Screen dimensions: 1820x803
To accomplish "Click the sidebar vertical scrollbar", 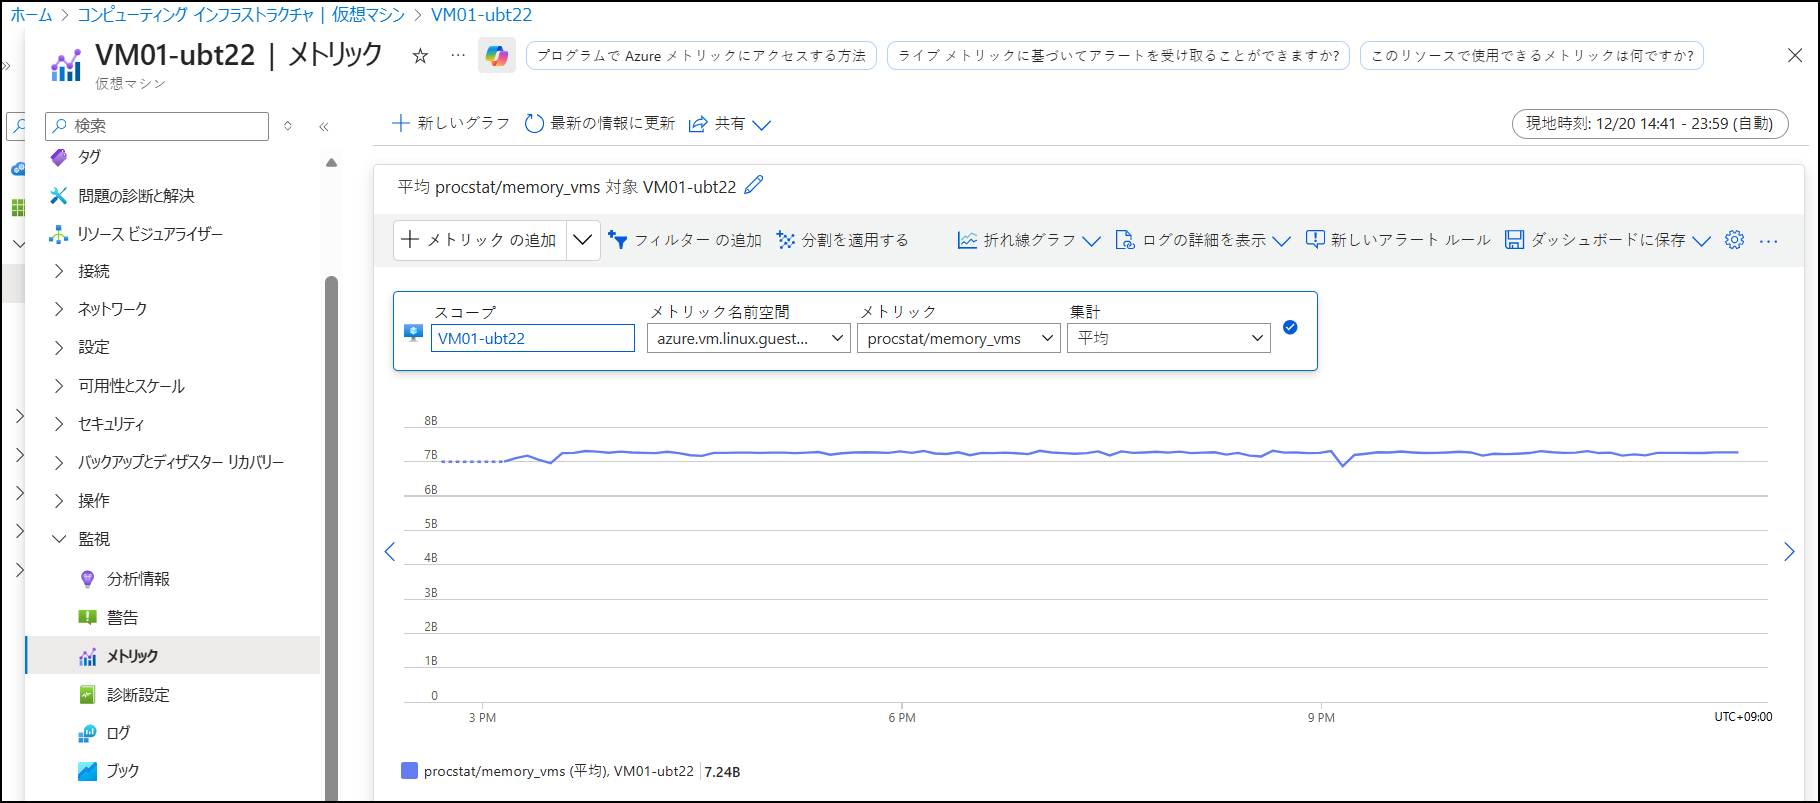I will pyautogui.click(x=331, y=536).
